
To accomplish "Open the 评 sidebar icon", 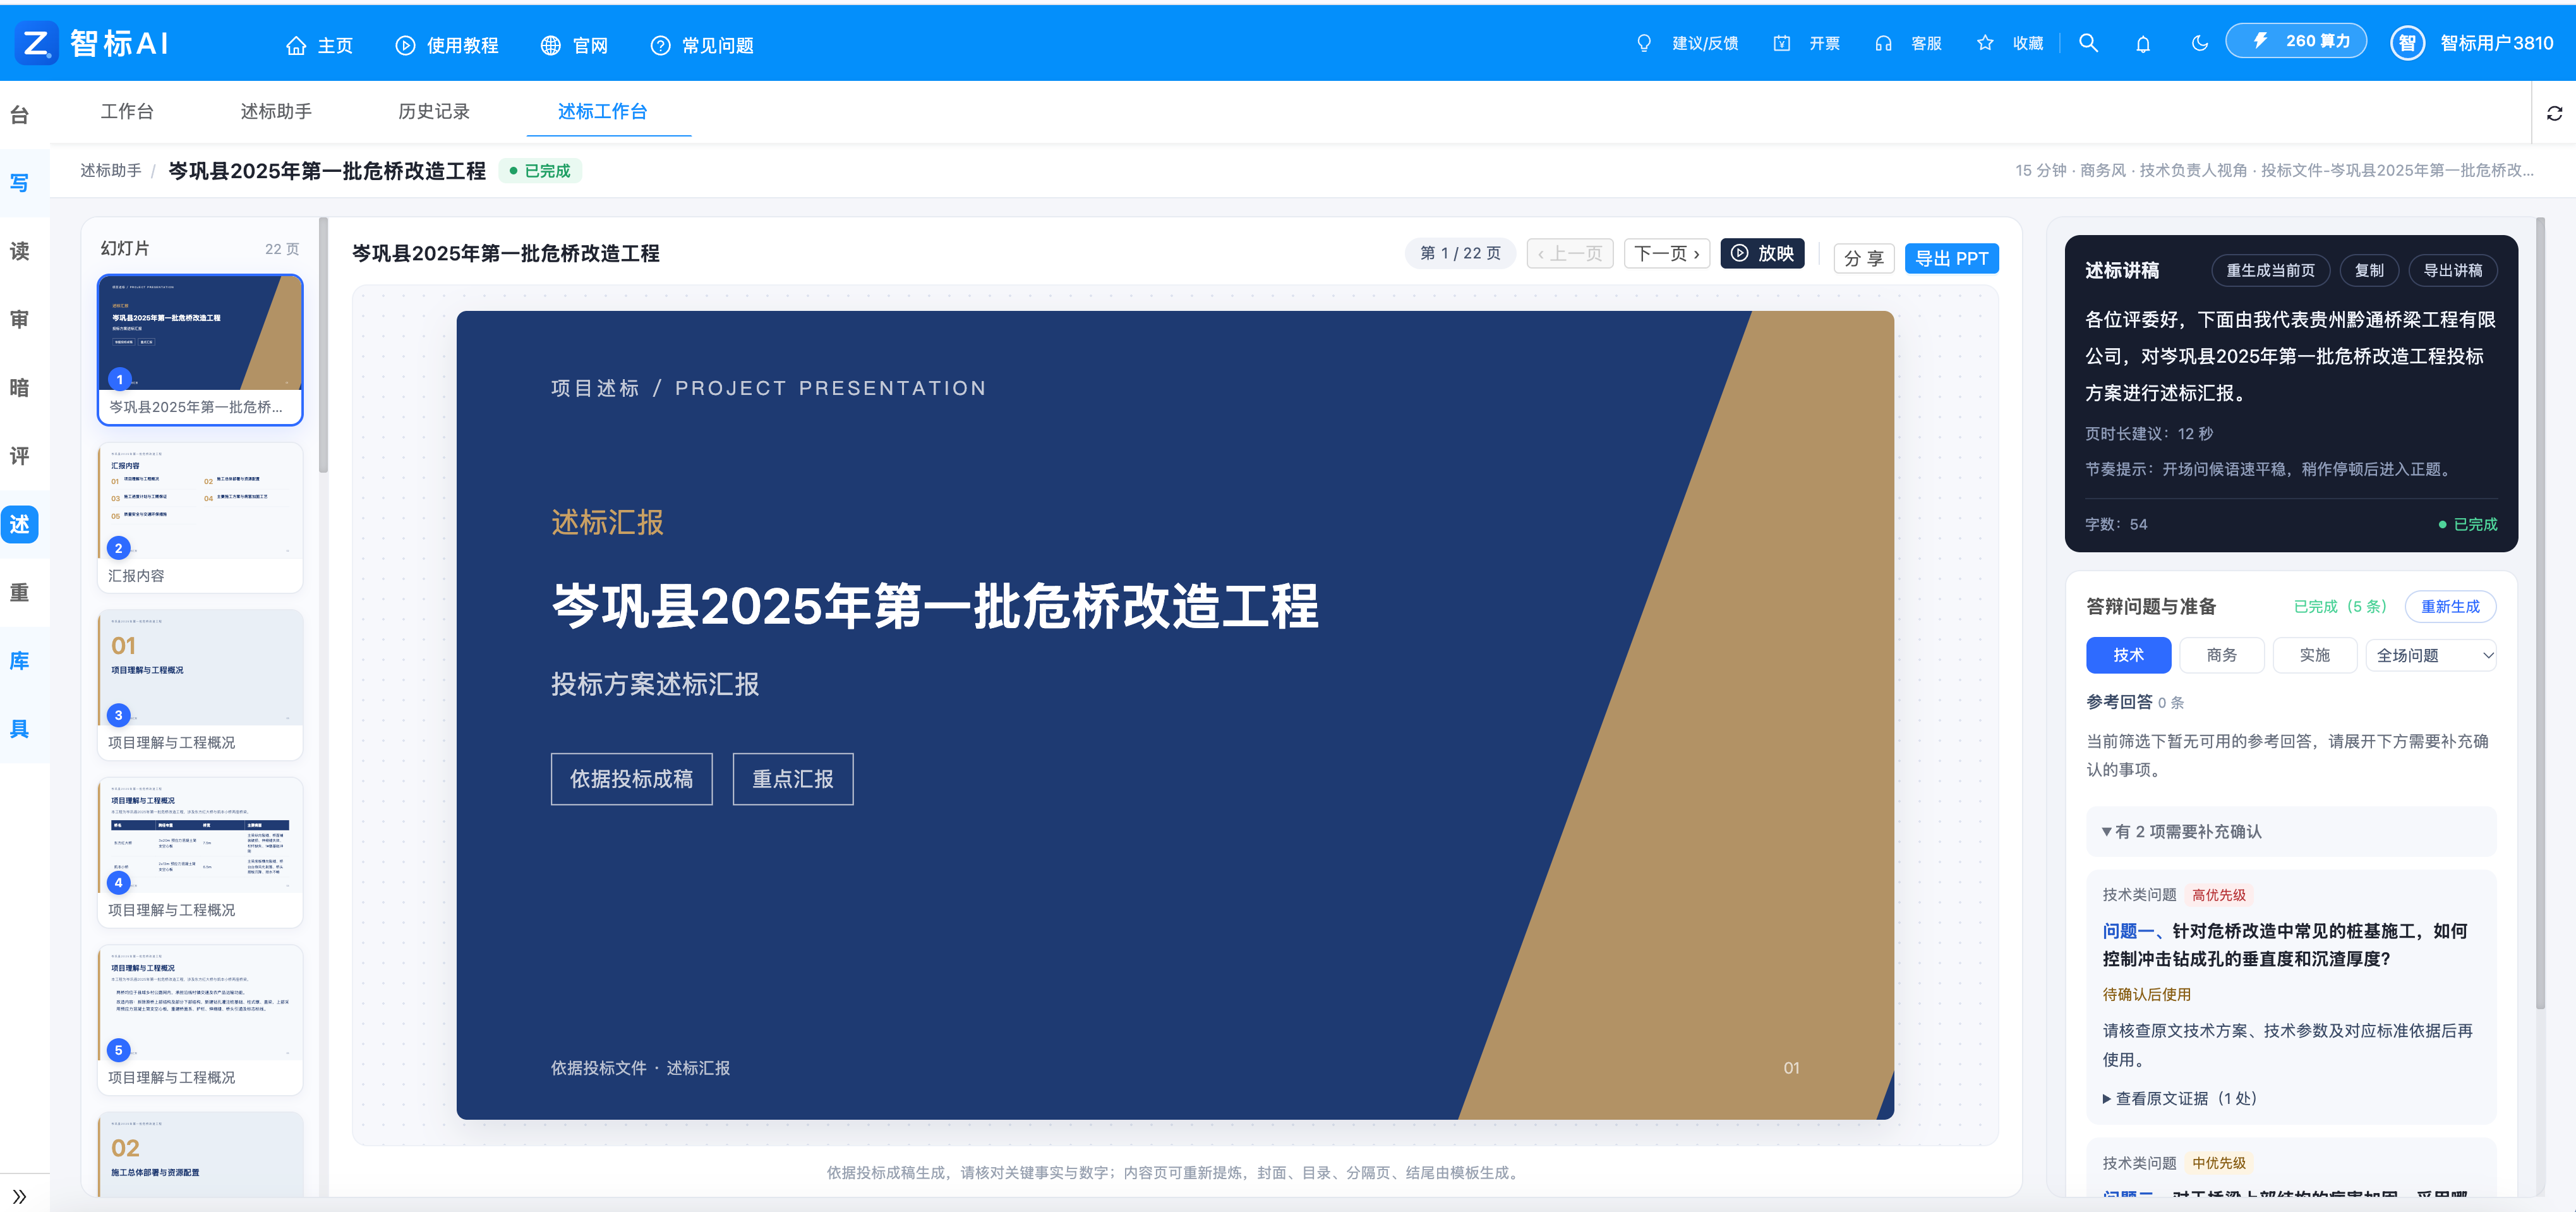I will (19, 456).
